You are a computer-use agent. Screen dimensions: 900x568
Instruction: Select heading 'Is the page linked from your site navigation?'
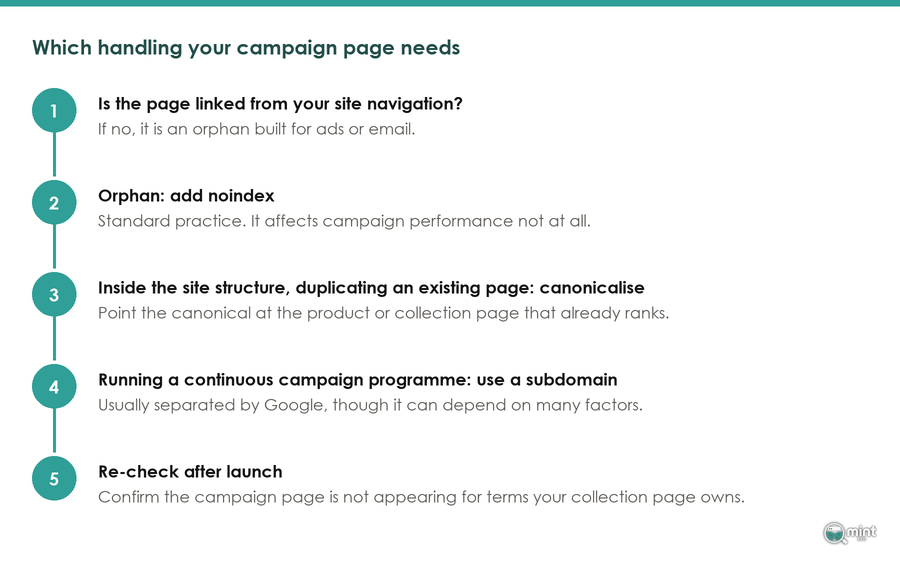(280, 104)
